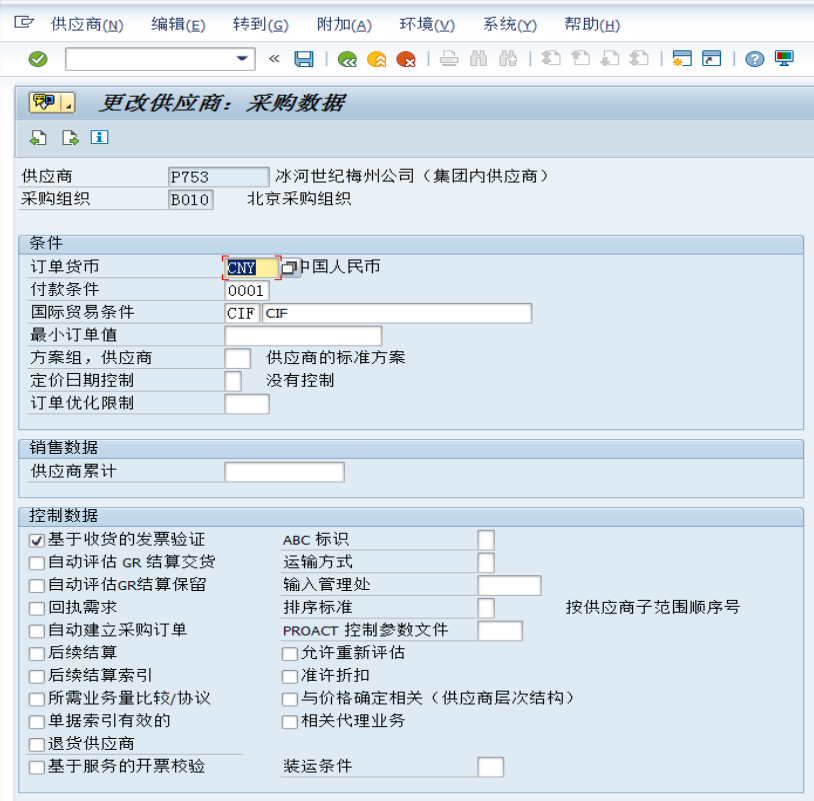Click the PROACT 控制参数文件 input field
The height and width of the screenshot is (801, 814).
[500, 631]
